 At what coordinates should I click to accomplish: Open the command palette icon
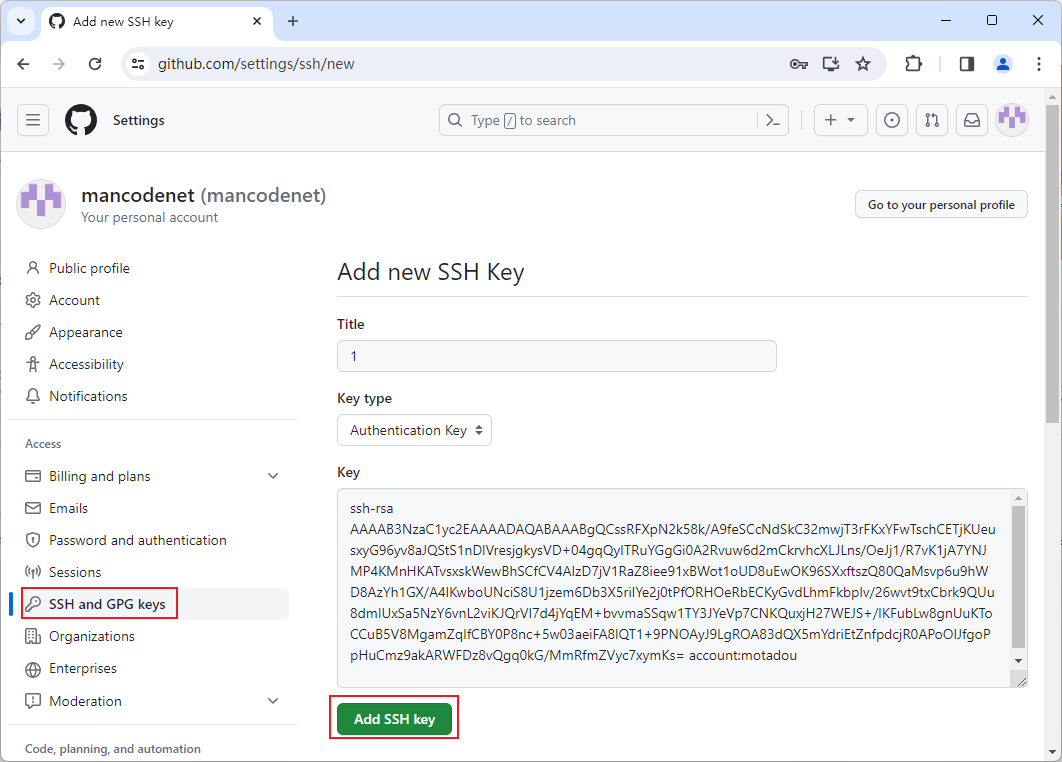[x=772, y=120]
